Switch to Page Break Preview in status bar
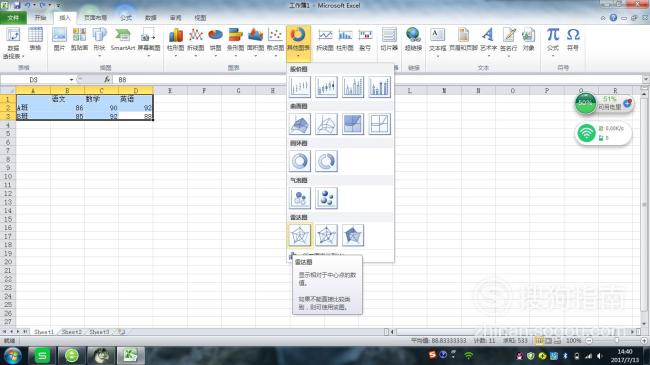Screen dimensions: 650x365 pyautogui.click(x=558, y=341)
